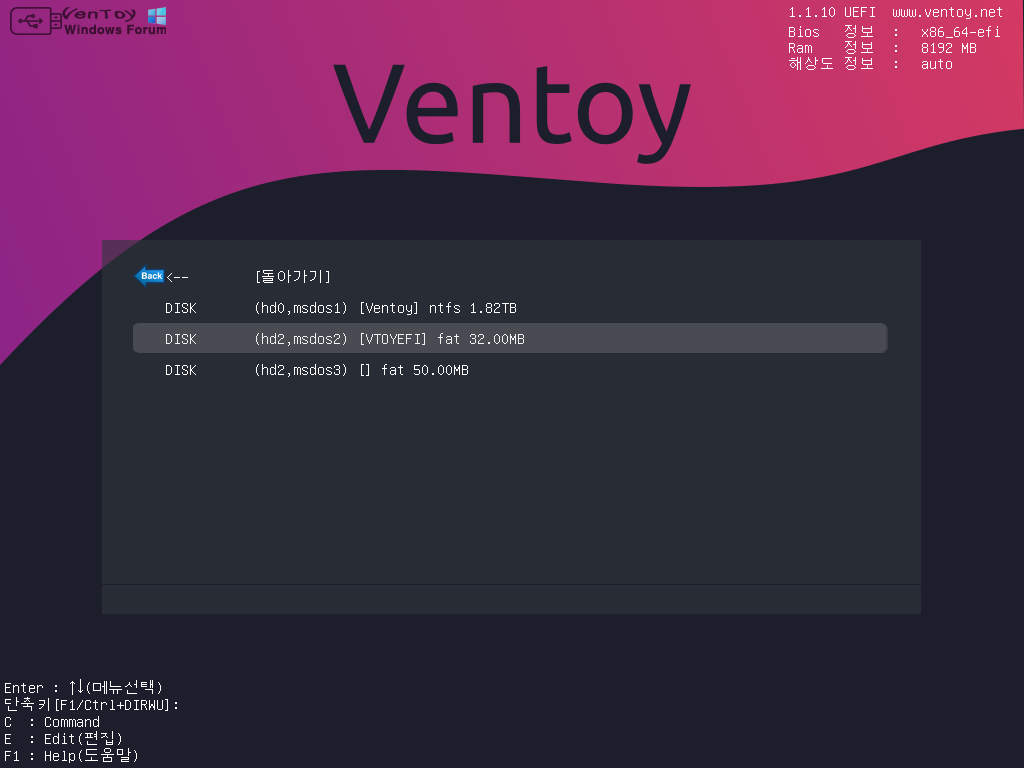Screen dimensions: 1024x768
Task: Click the '단축키[F1/Ctrl+DIRWU]:' hint line
Action: tap(91, 705)
